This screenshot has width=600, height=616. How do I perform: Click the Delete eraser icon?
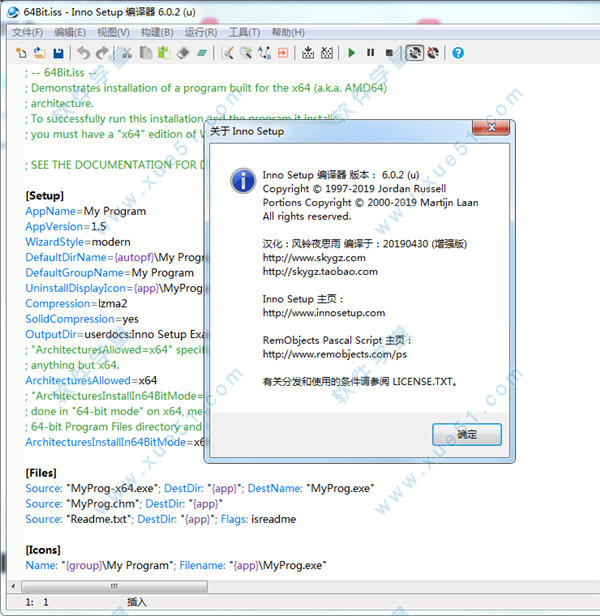click(183, 53)
